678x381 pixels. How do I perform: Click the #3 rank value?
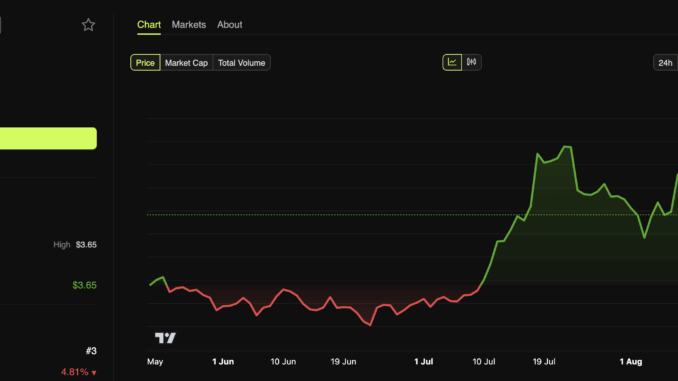click(x=91, y=351)
